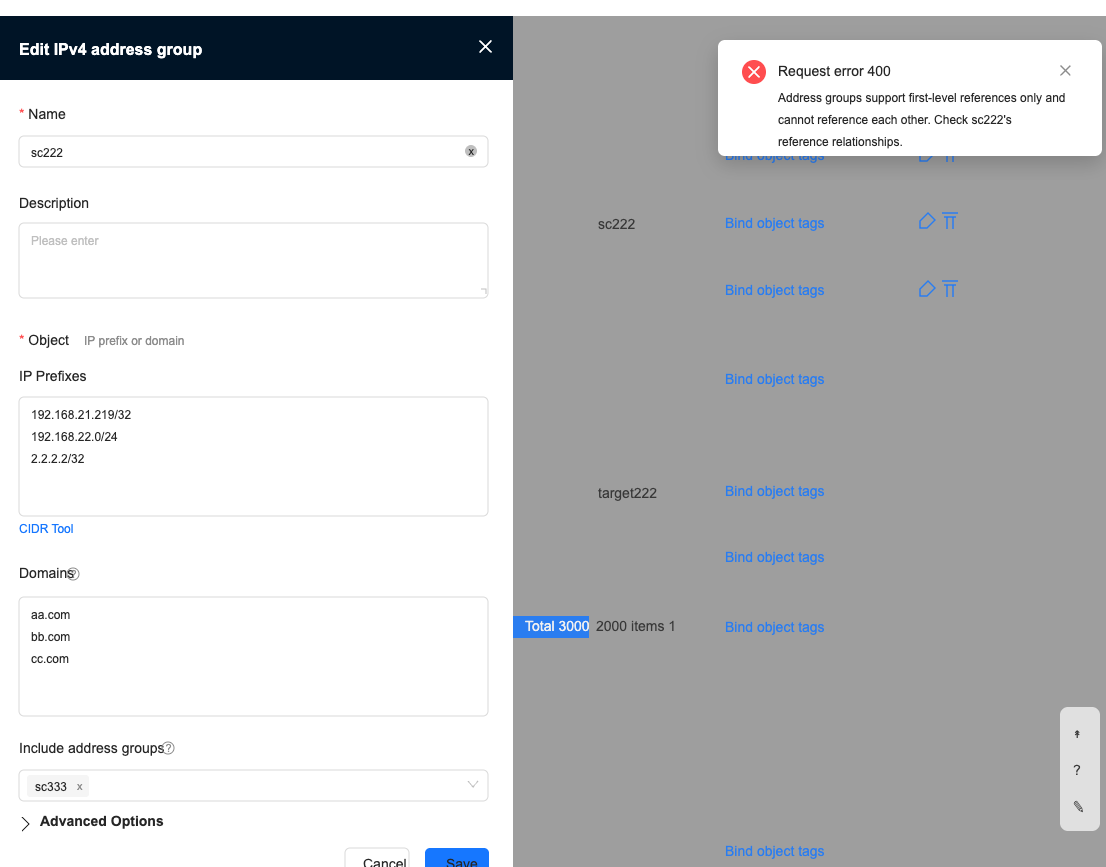This screenshot has width=1106, height=867.
Task: Open the CIDR Tool link
Action: [46, 528]
